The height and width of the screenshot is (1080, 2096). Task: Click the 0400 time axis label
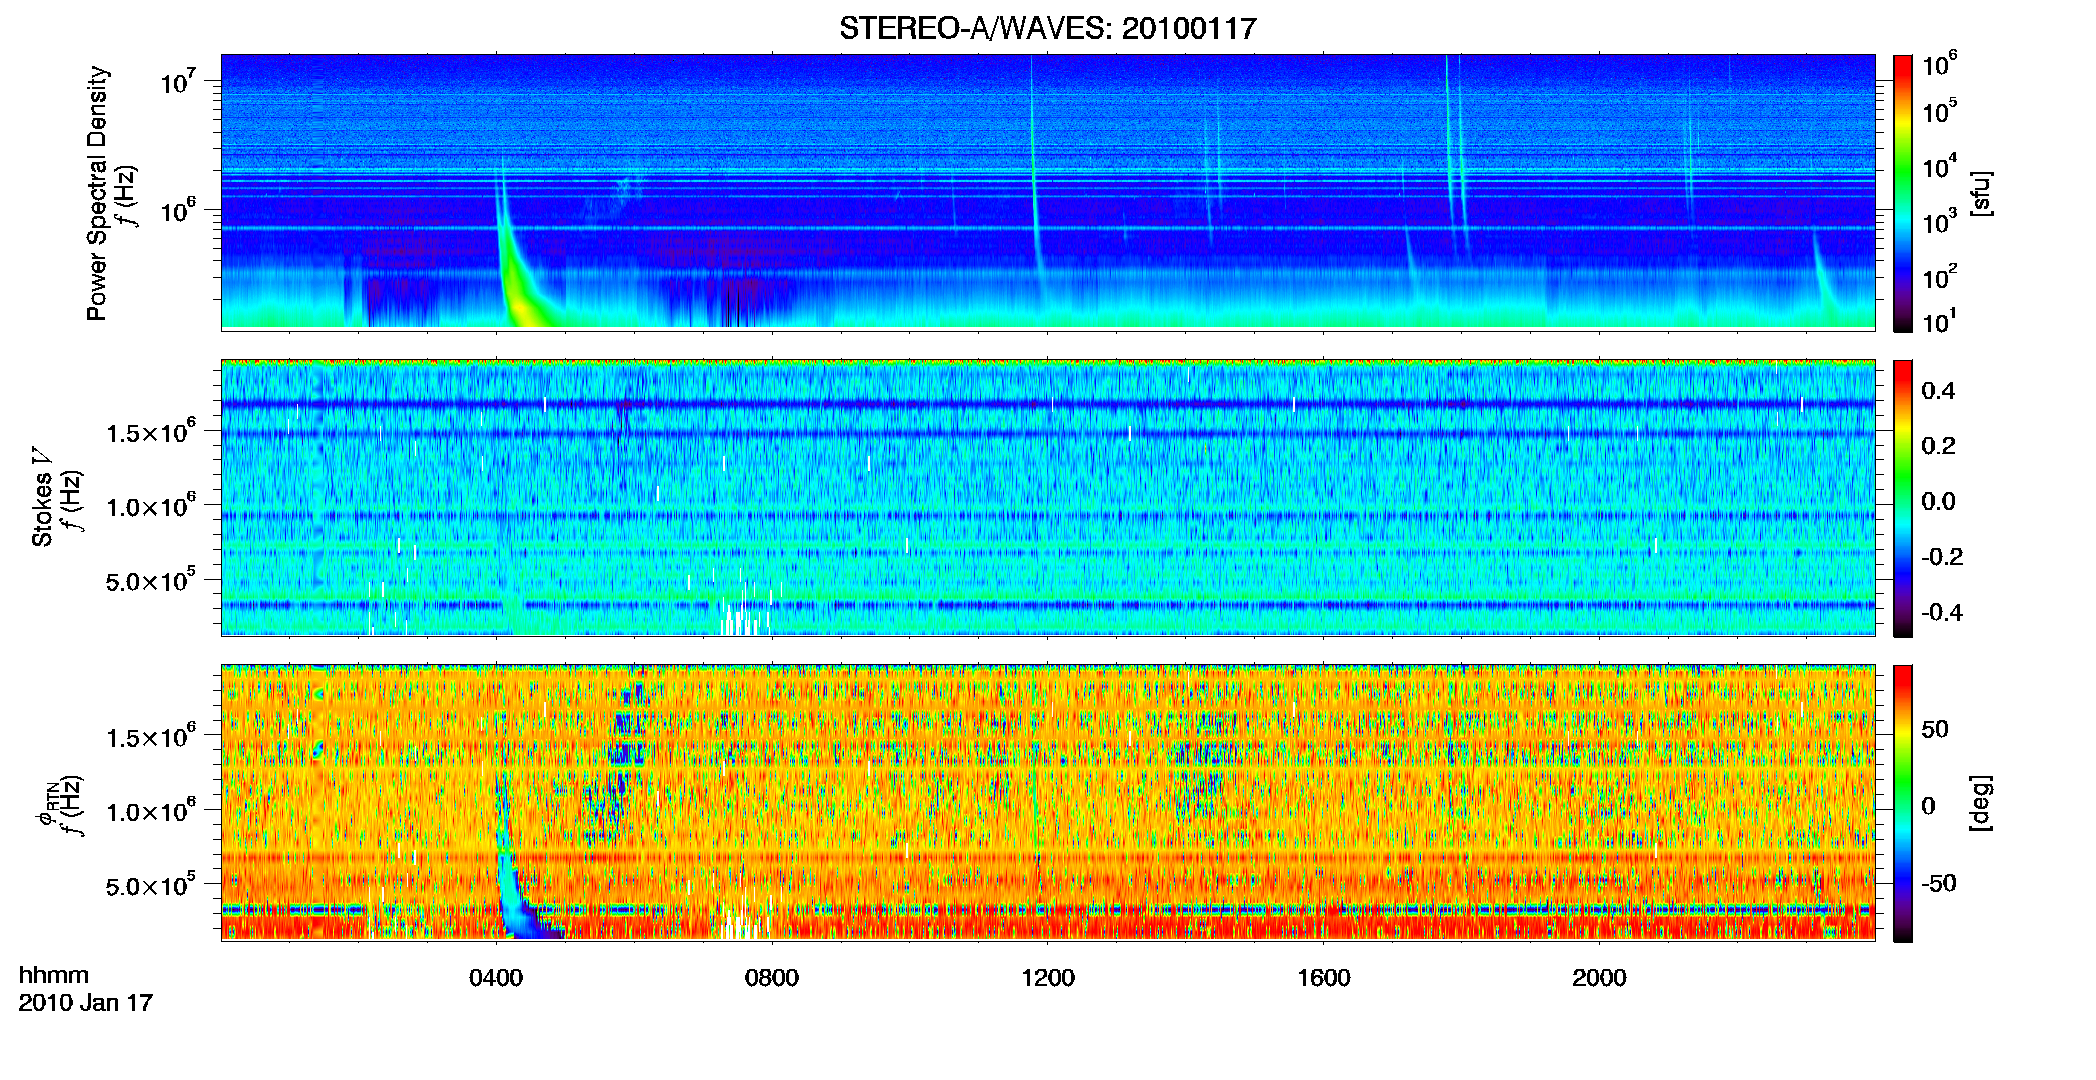click(496, 978)
